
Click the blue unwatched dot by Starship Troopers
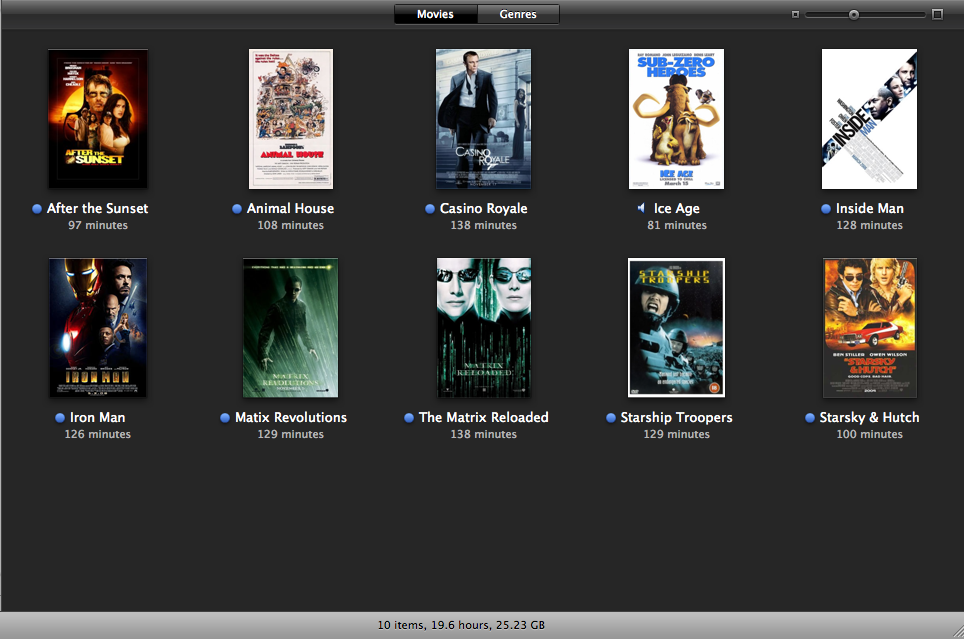[610, 418]
